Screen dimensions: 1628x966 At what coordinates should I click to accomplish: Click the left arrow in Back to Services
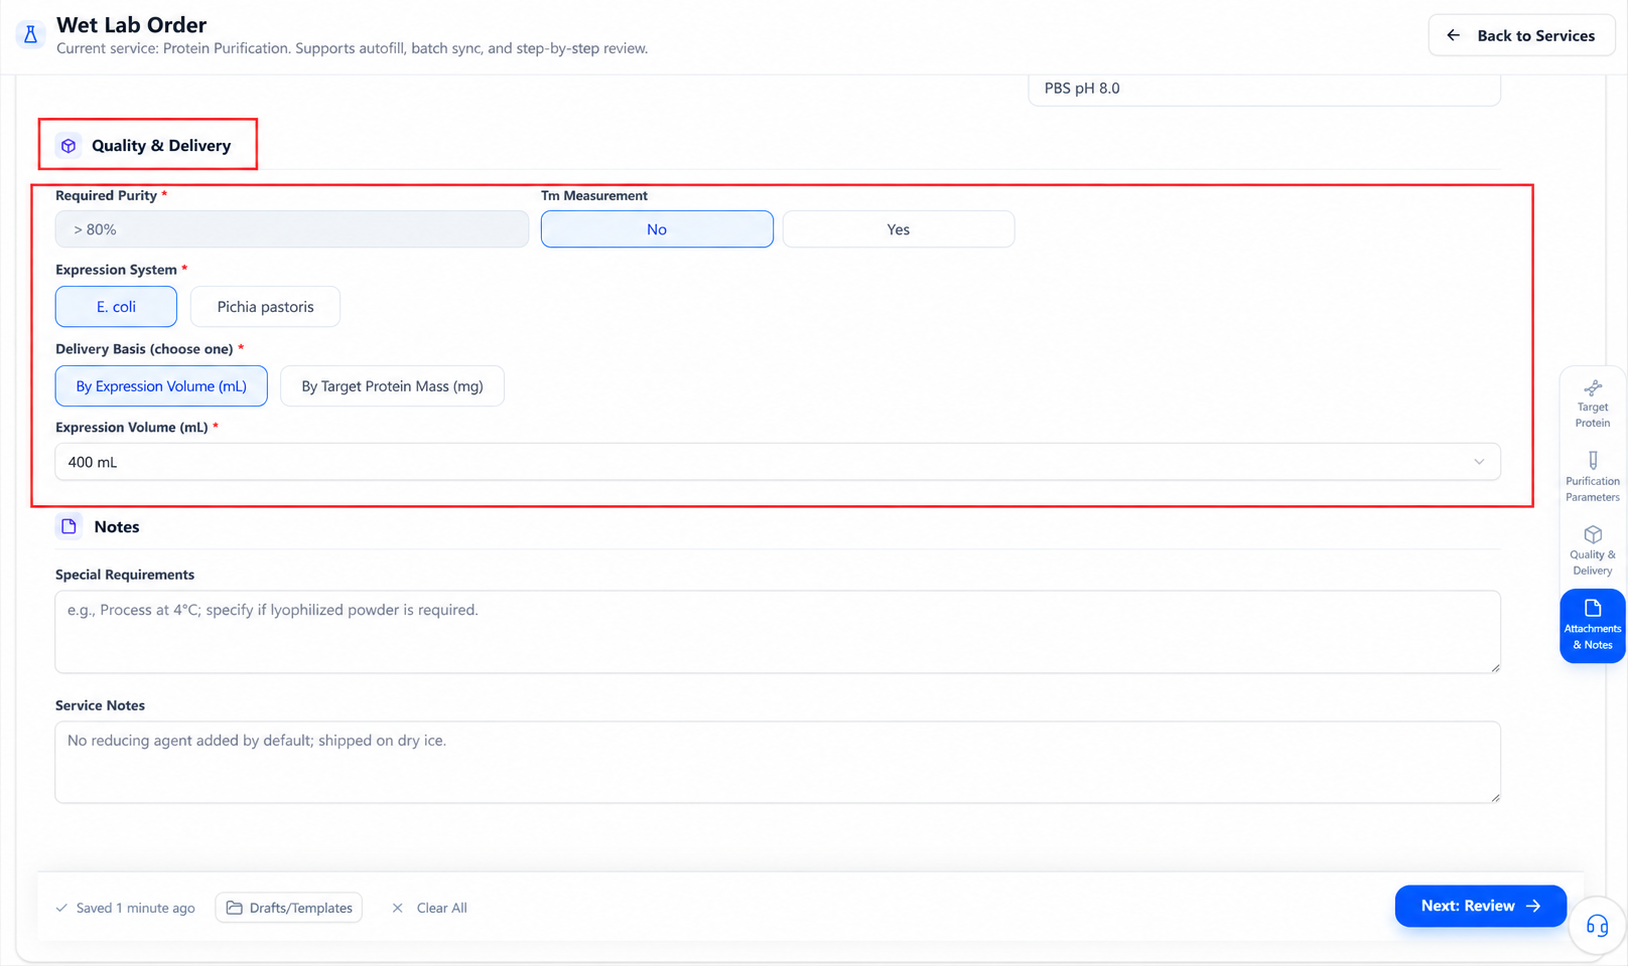click(x=1454, y=35)
